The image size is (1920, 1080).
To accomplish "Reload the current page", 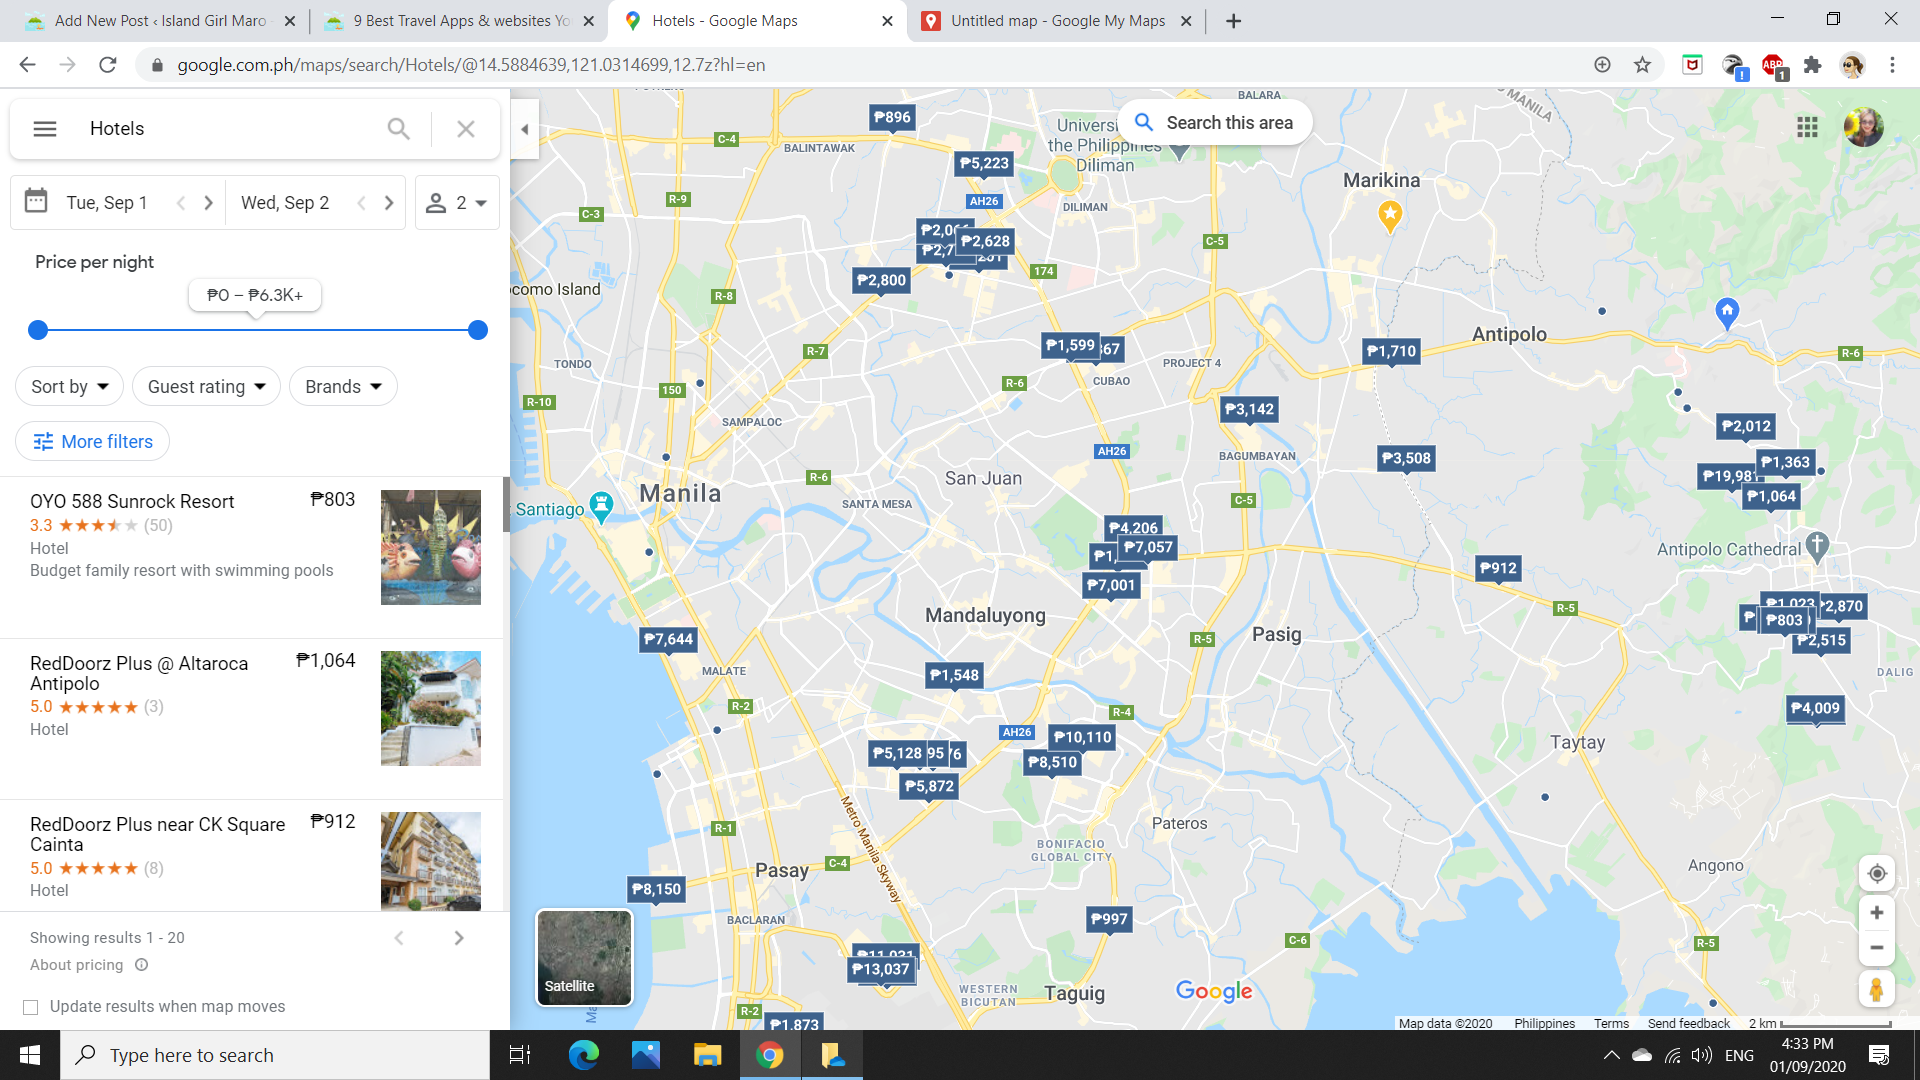I will point(108,65).
